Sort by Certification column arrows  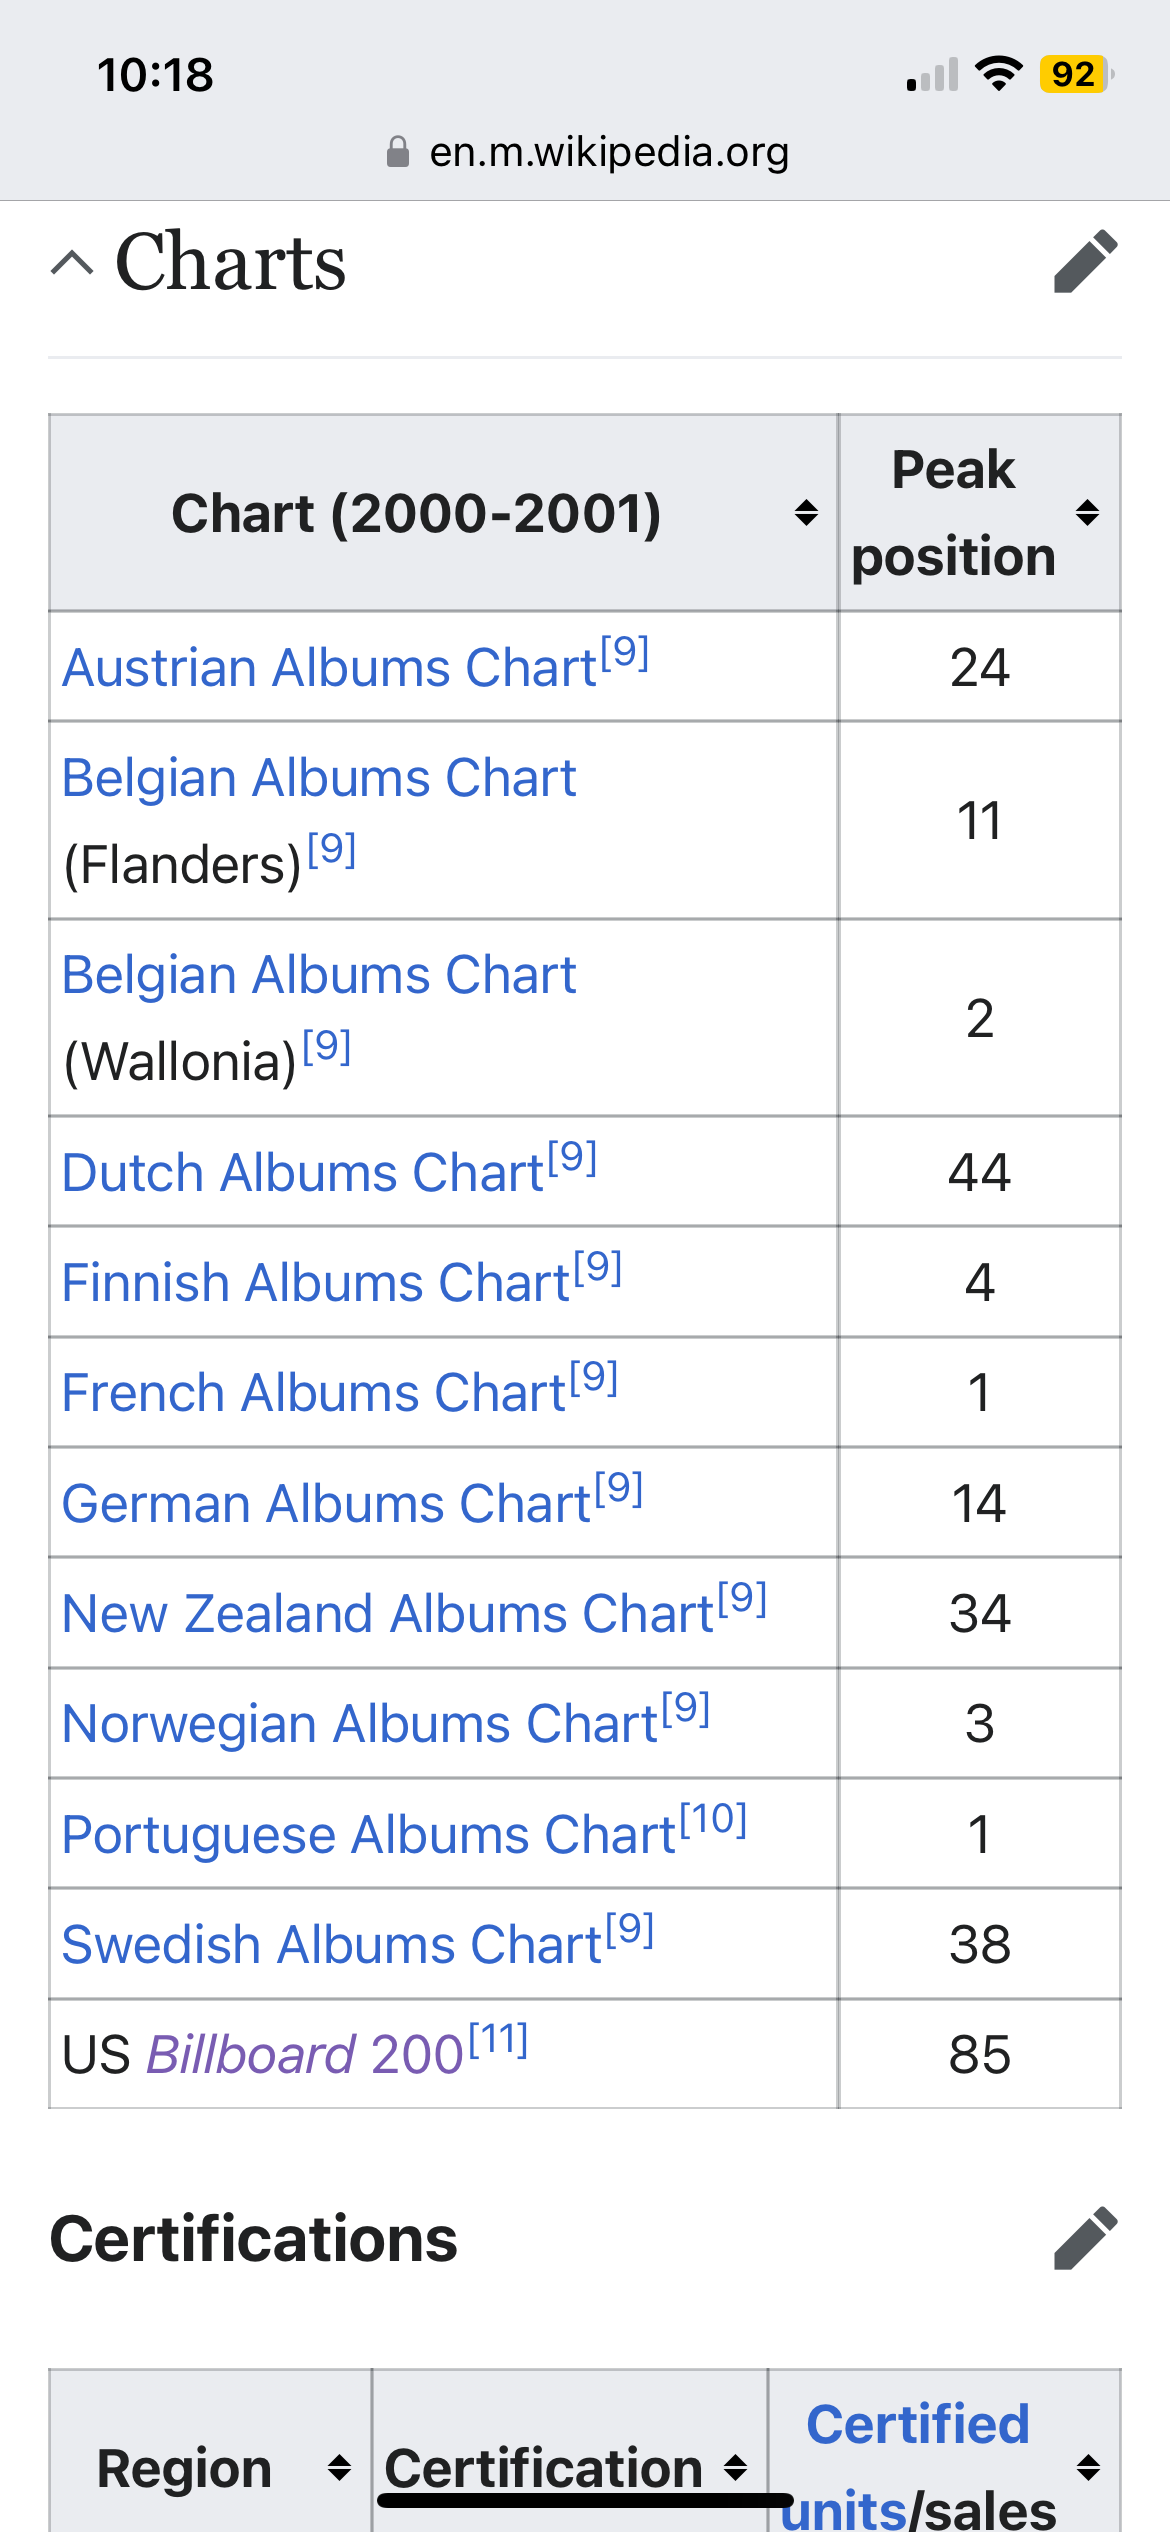coord(736,2468)
